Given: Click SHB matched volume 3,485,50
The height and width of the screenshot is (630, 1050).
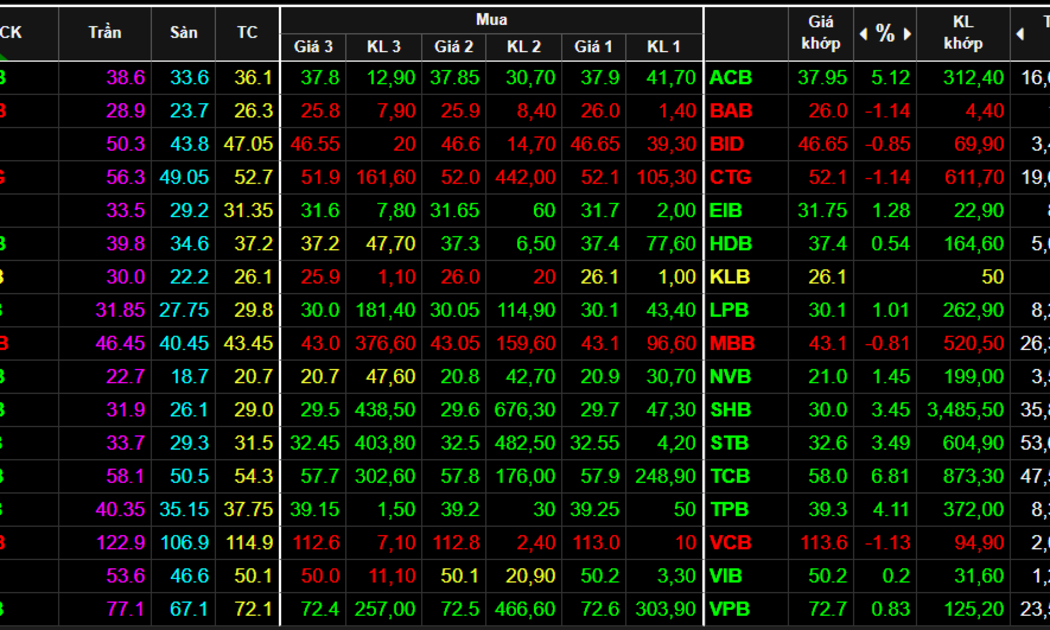Looking at the screenshot, I should coord(966,410).
